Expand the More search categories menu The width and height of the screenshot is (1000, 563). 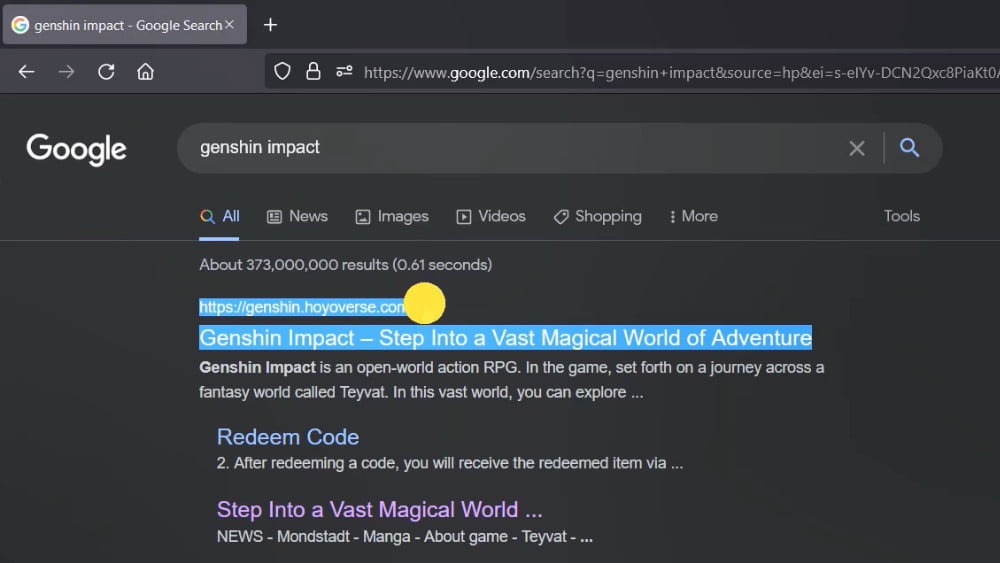pyautogui.click(x=691, y=216)
